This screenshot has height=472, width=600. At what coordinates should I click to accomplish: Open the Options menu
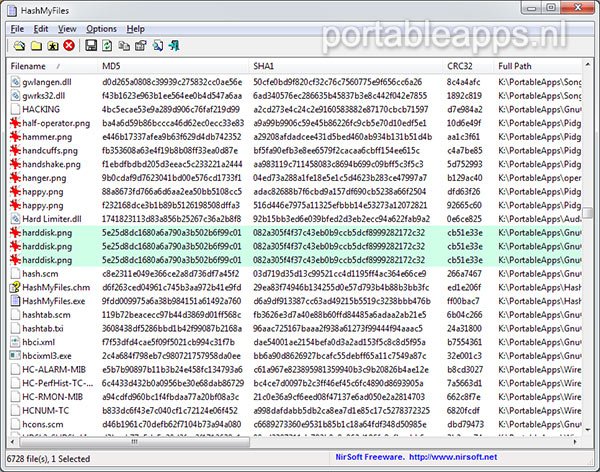tap(101, 29)
